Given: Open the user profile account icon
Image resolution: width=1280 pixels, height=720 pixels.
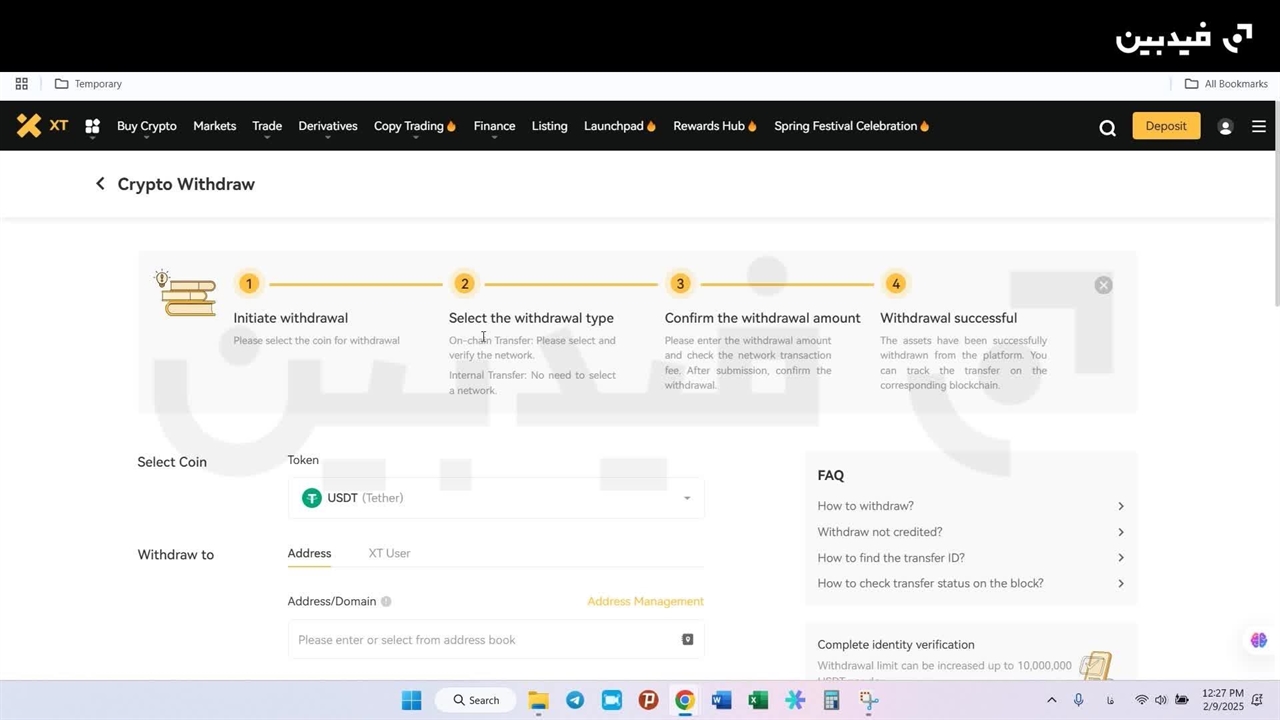Looking at the screenshot, I should [1225, 127].
